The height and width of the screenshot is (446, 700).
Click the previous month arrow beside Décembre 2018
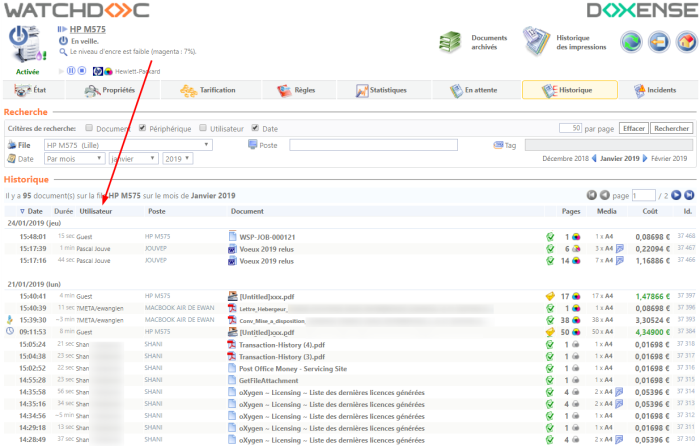tap(594, 159)
